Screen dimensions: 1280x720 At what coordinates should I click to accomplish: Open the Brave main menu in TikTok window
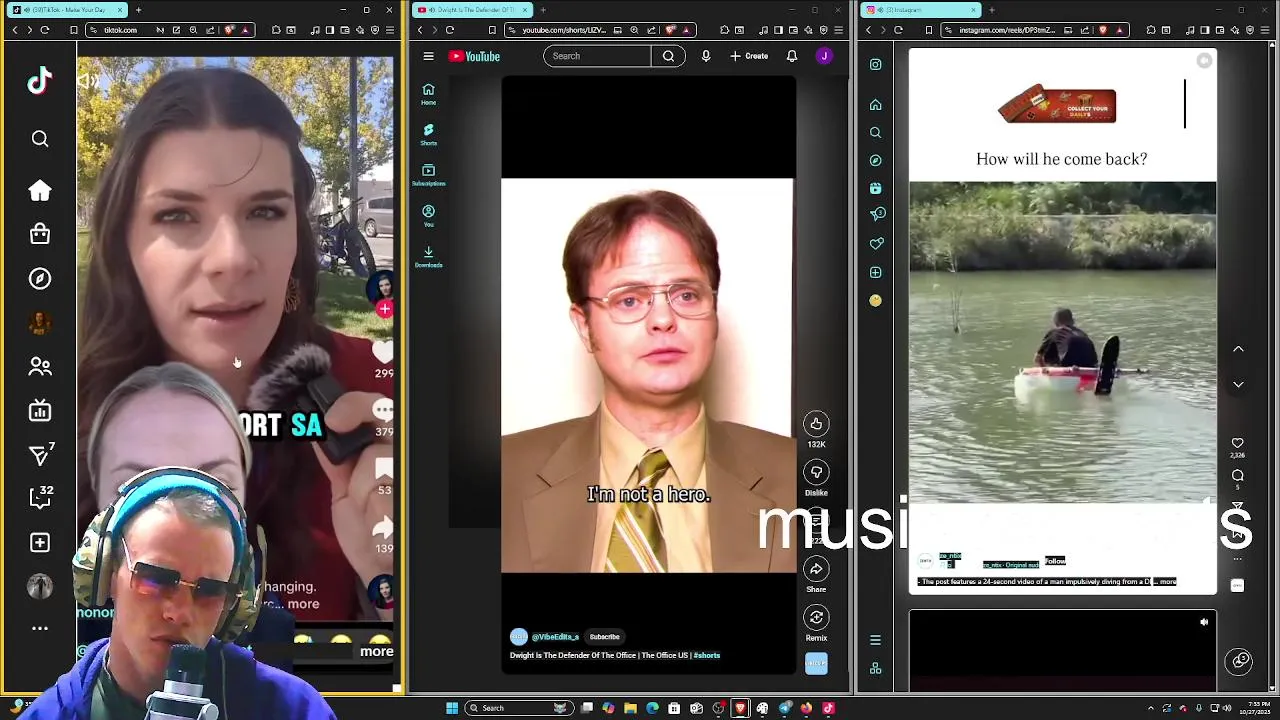coord(389,30)
